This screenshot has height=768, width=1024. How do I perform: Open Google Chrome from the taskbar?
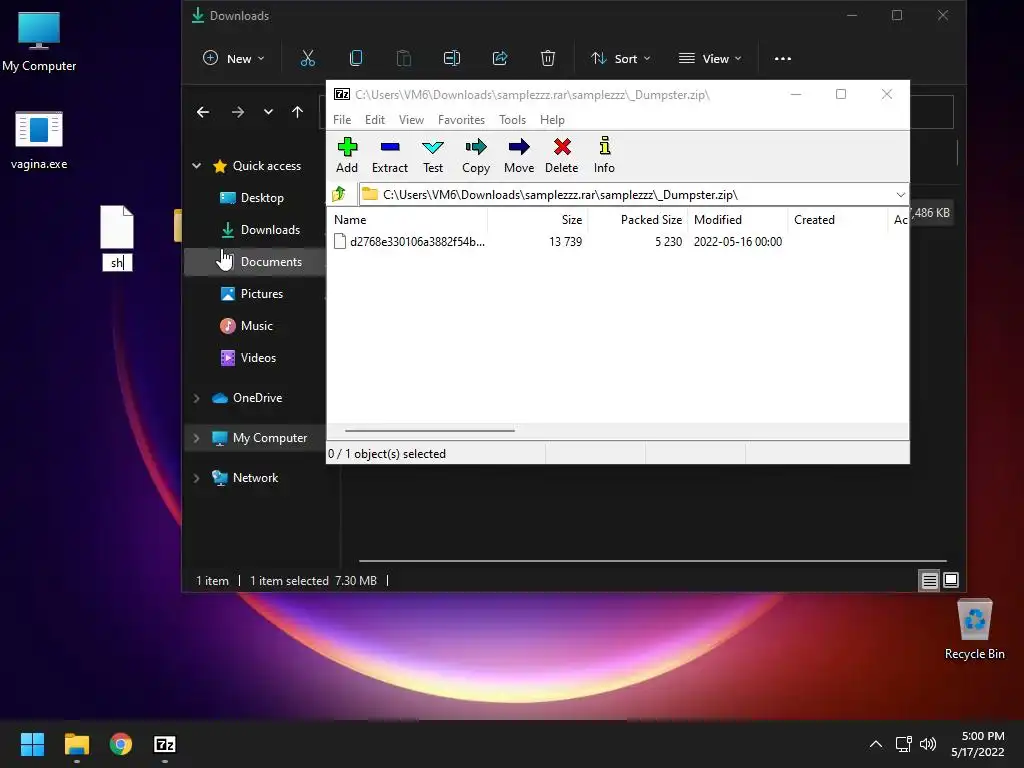121,744
